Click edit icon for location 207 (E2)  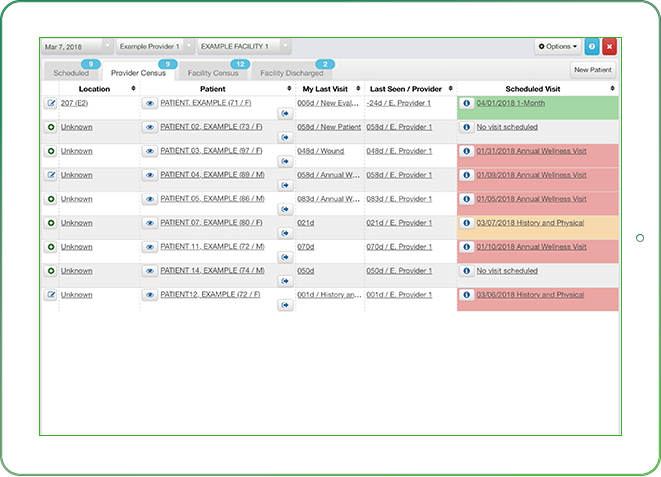(50, 103)
